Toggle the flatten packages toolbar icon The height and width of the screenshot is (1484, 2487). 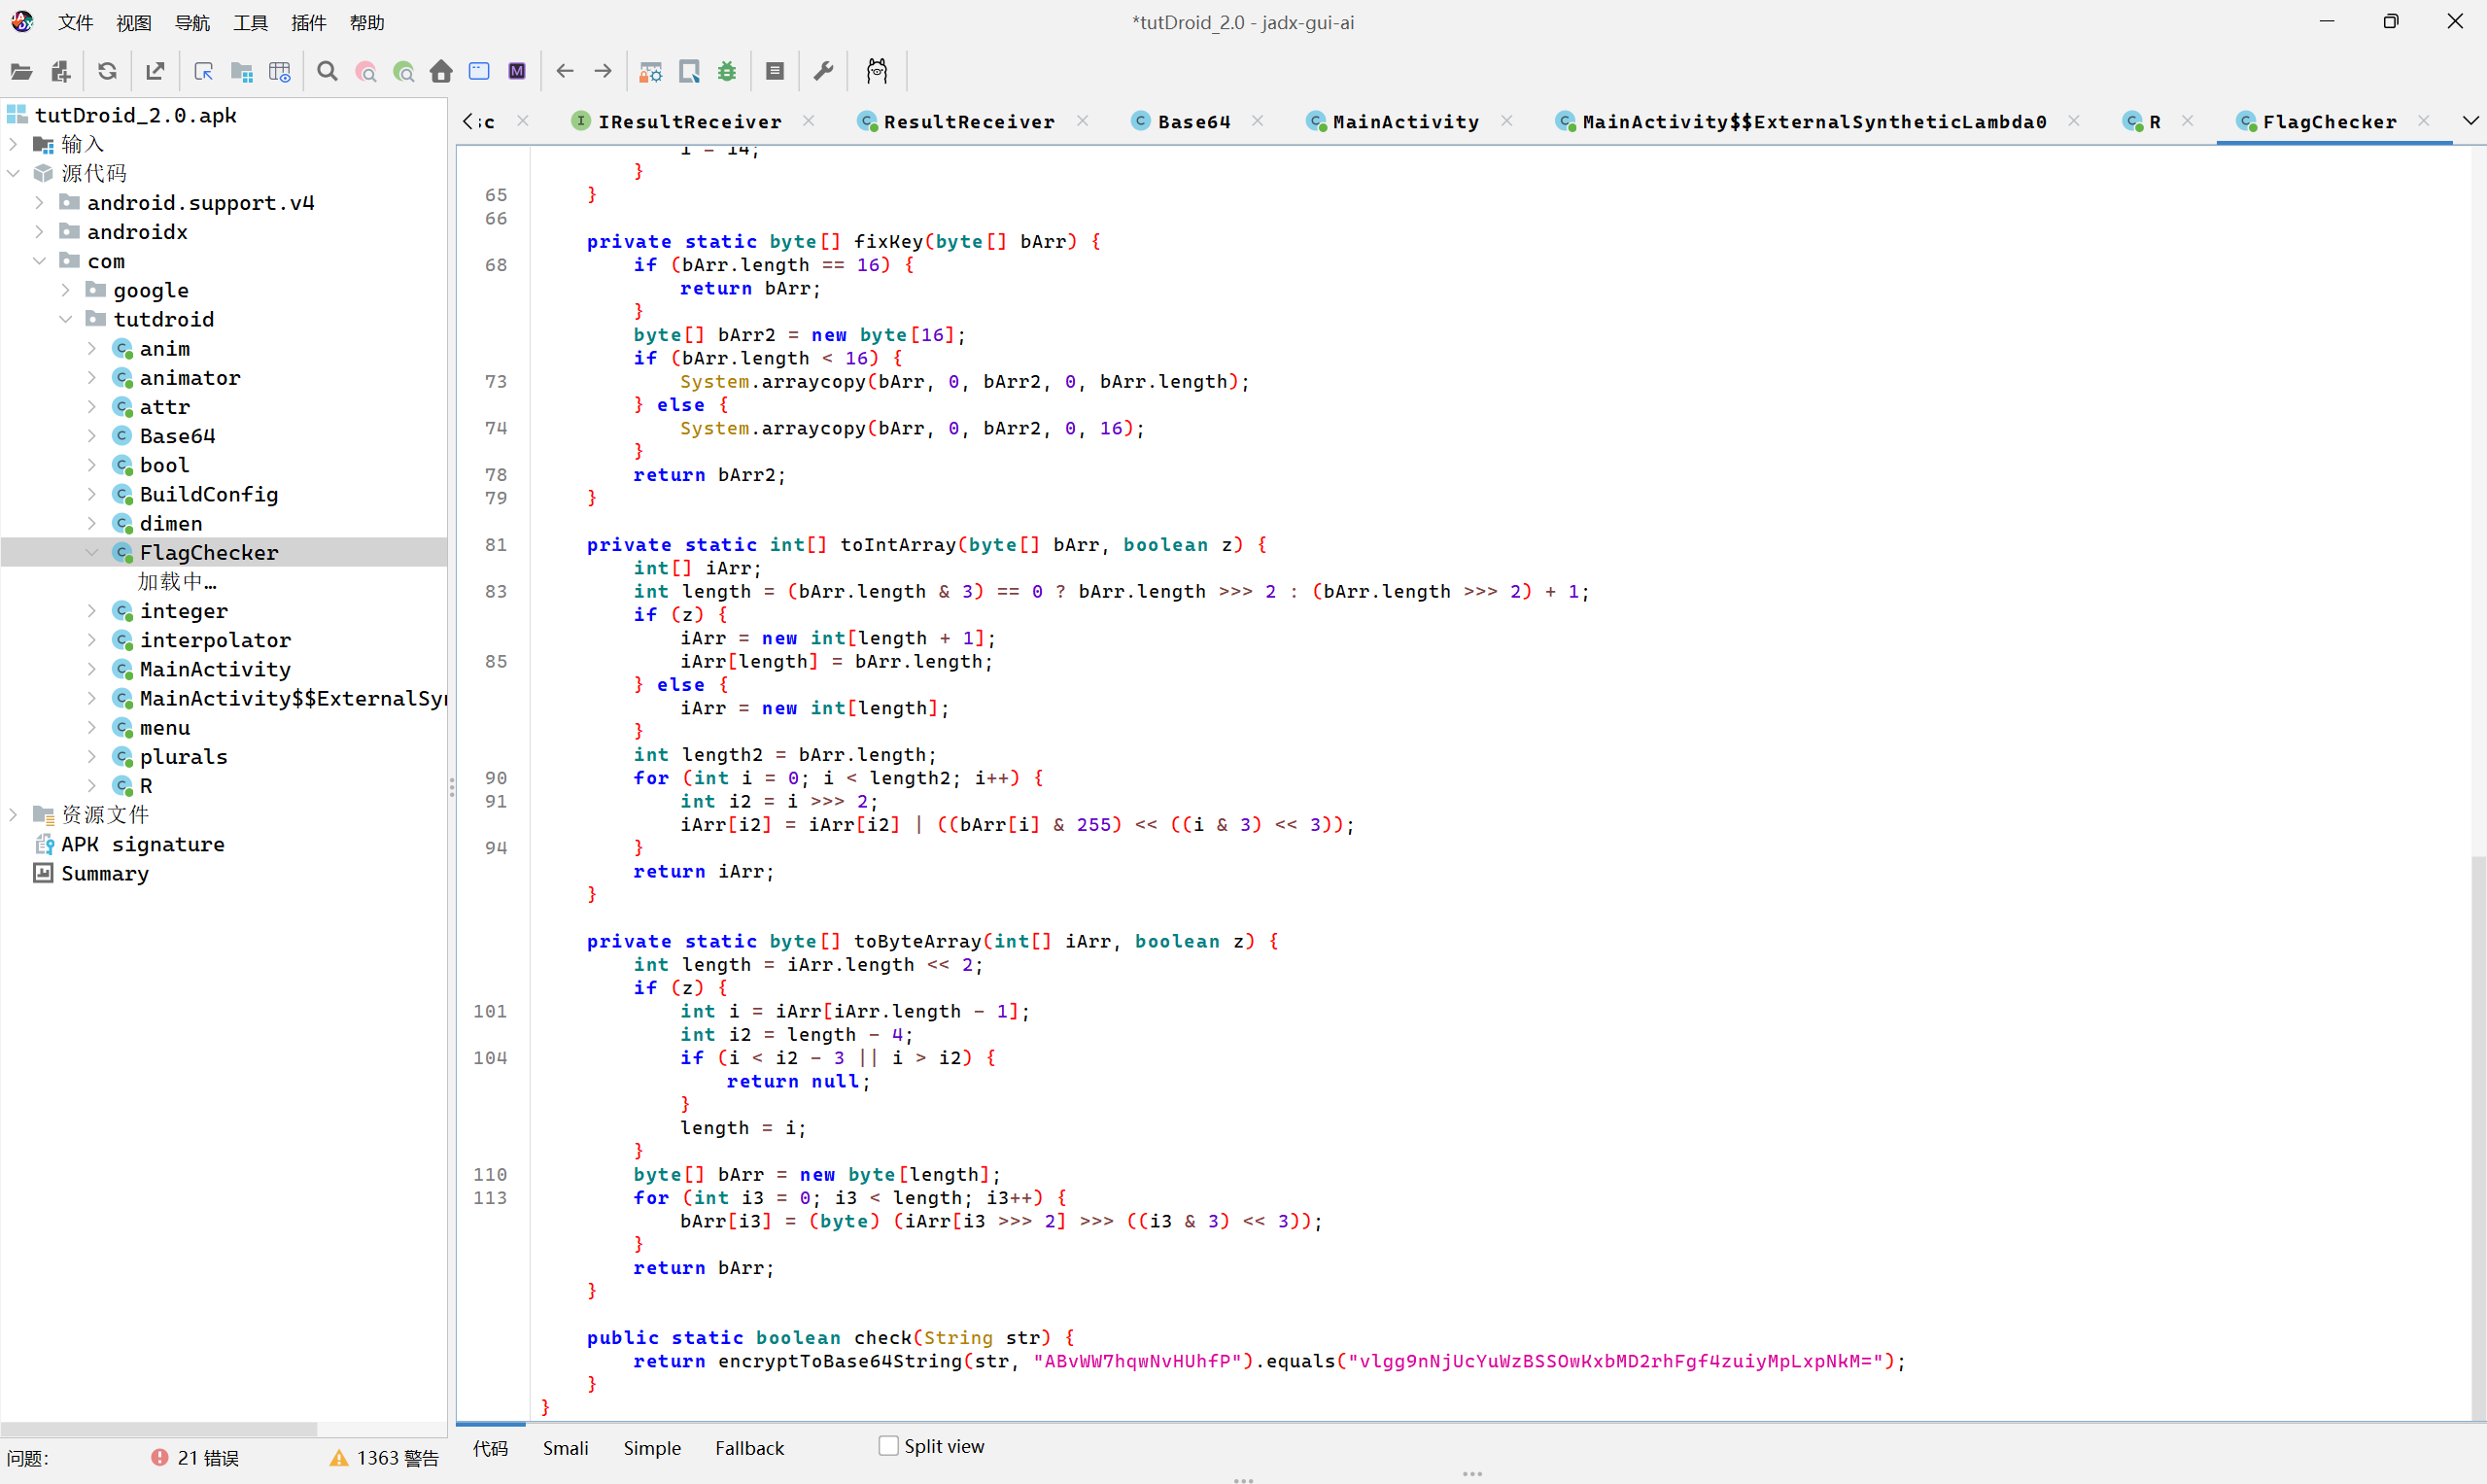241,71
